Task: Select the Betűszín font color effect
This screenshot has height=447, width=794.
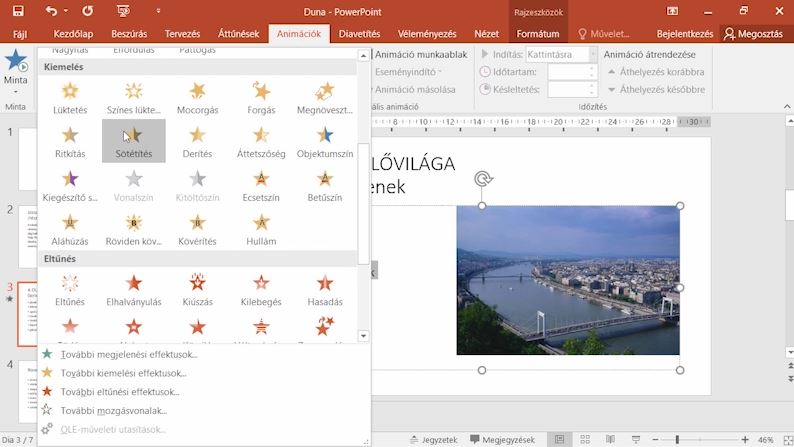Action: point(325,185)
